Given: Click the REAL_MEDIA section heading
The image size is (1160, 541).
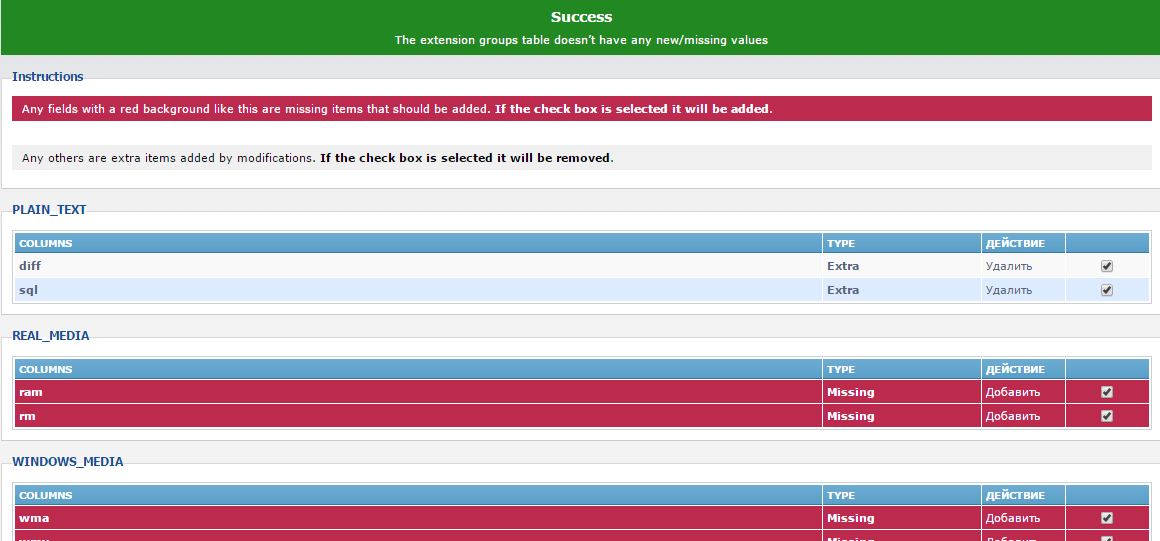Looking at the screenshot, I should [50, 336].
